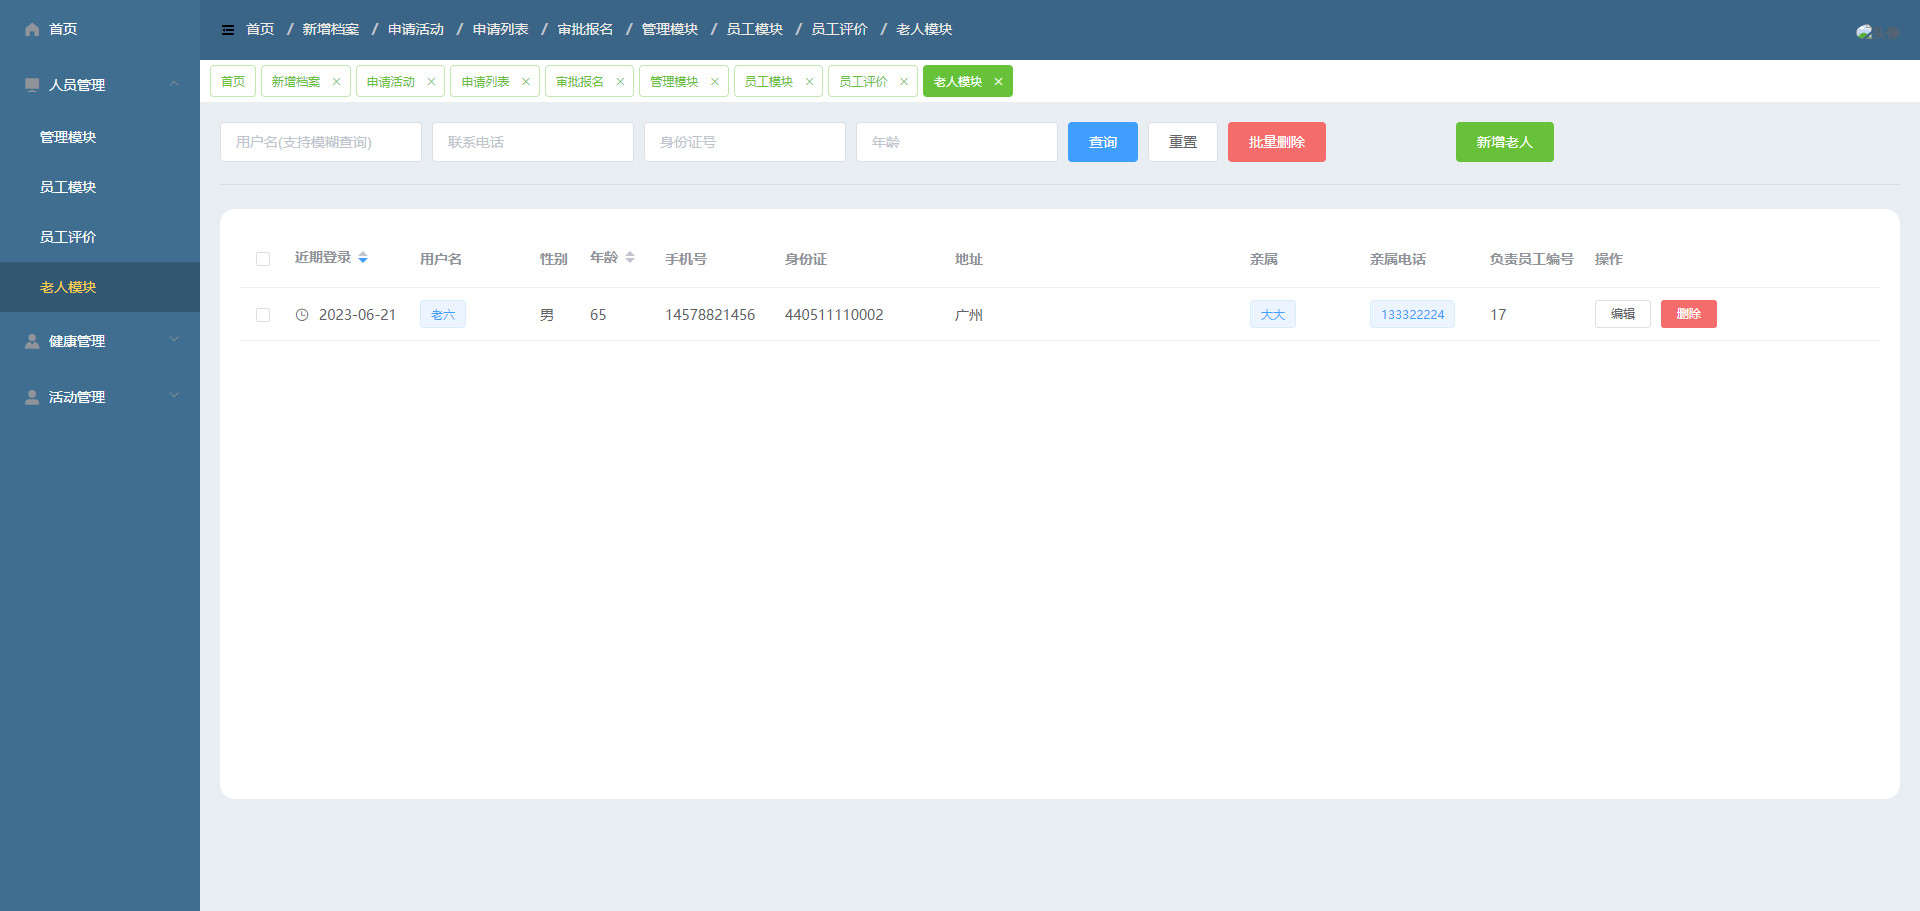The height and width of the screenshot is (911, 1920).
Task: Click the 人员管理 monitor icon
Action: [32, 85]
